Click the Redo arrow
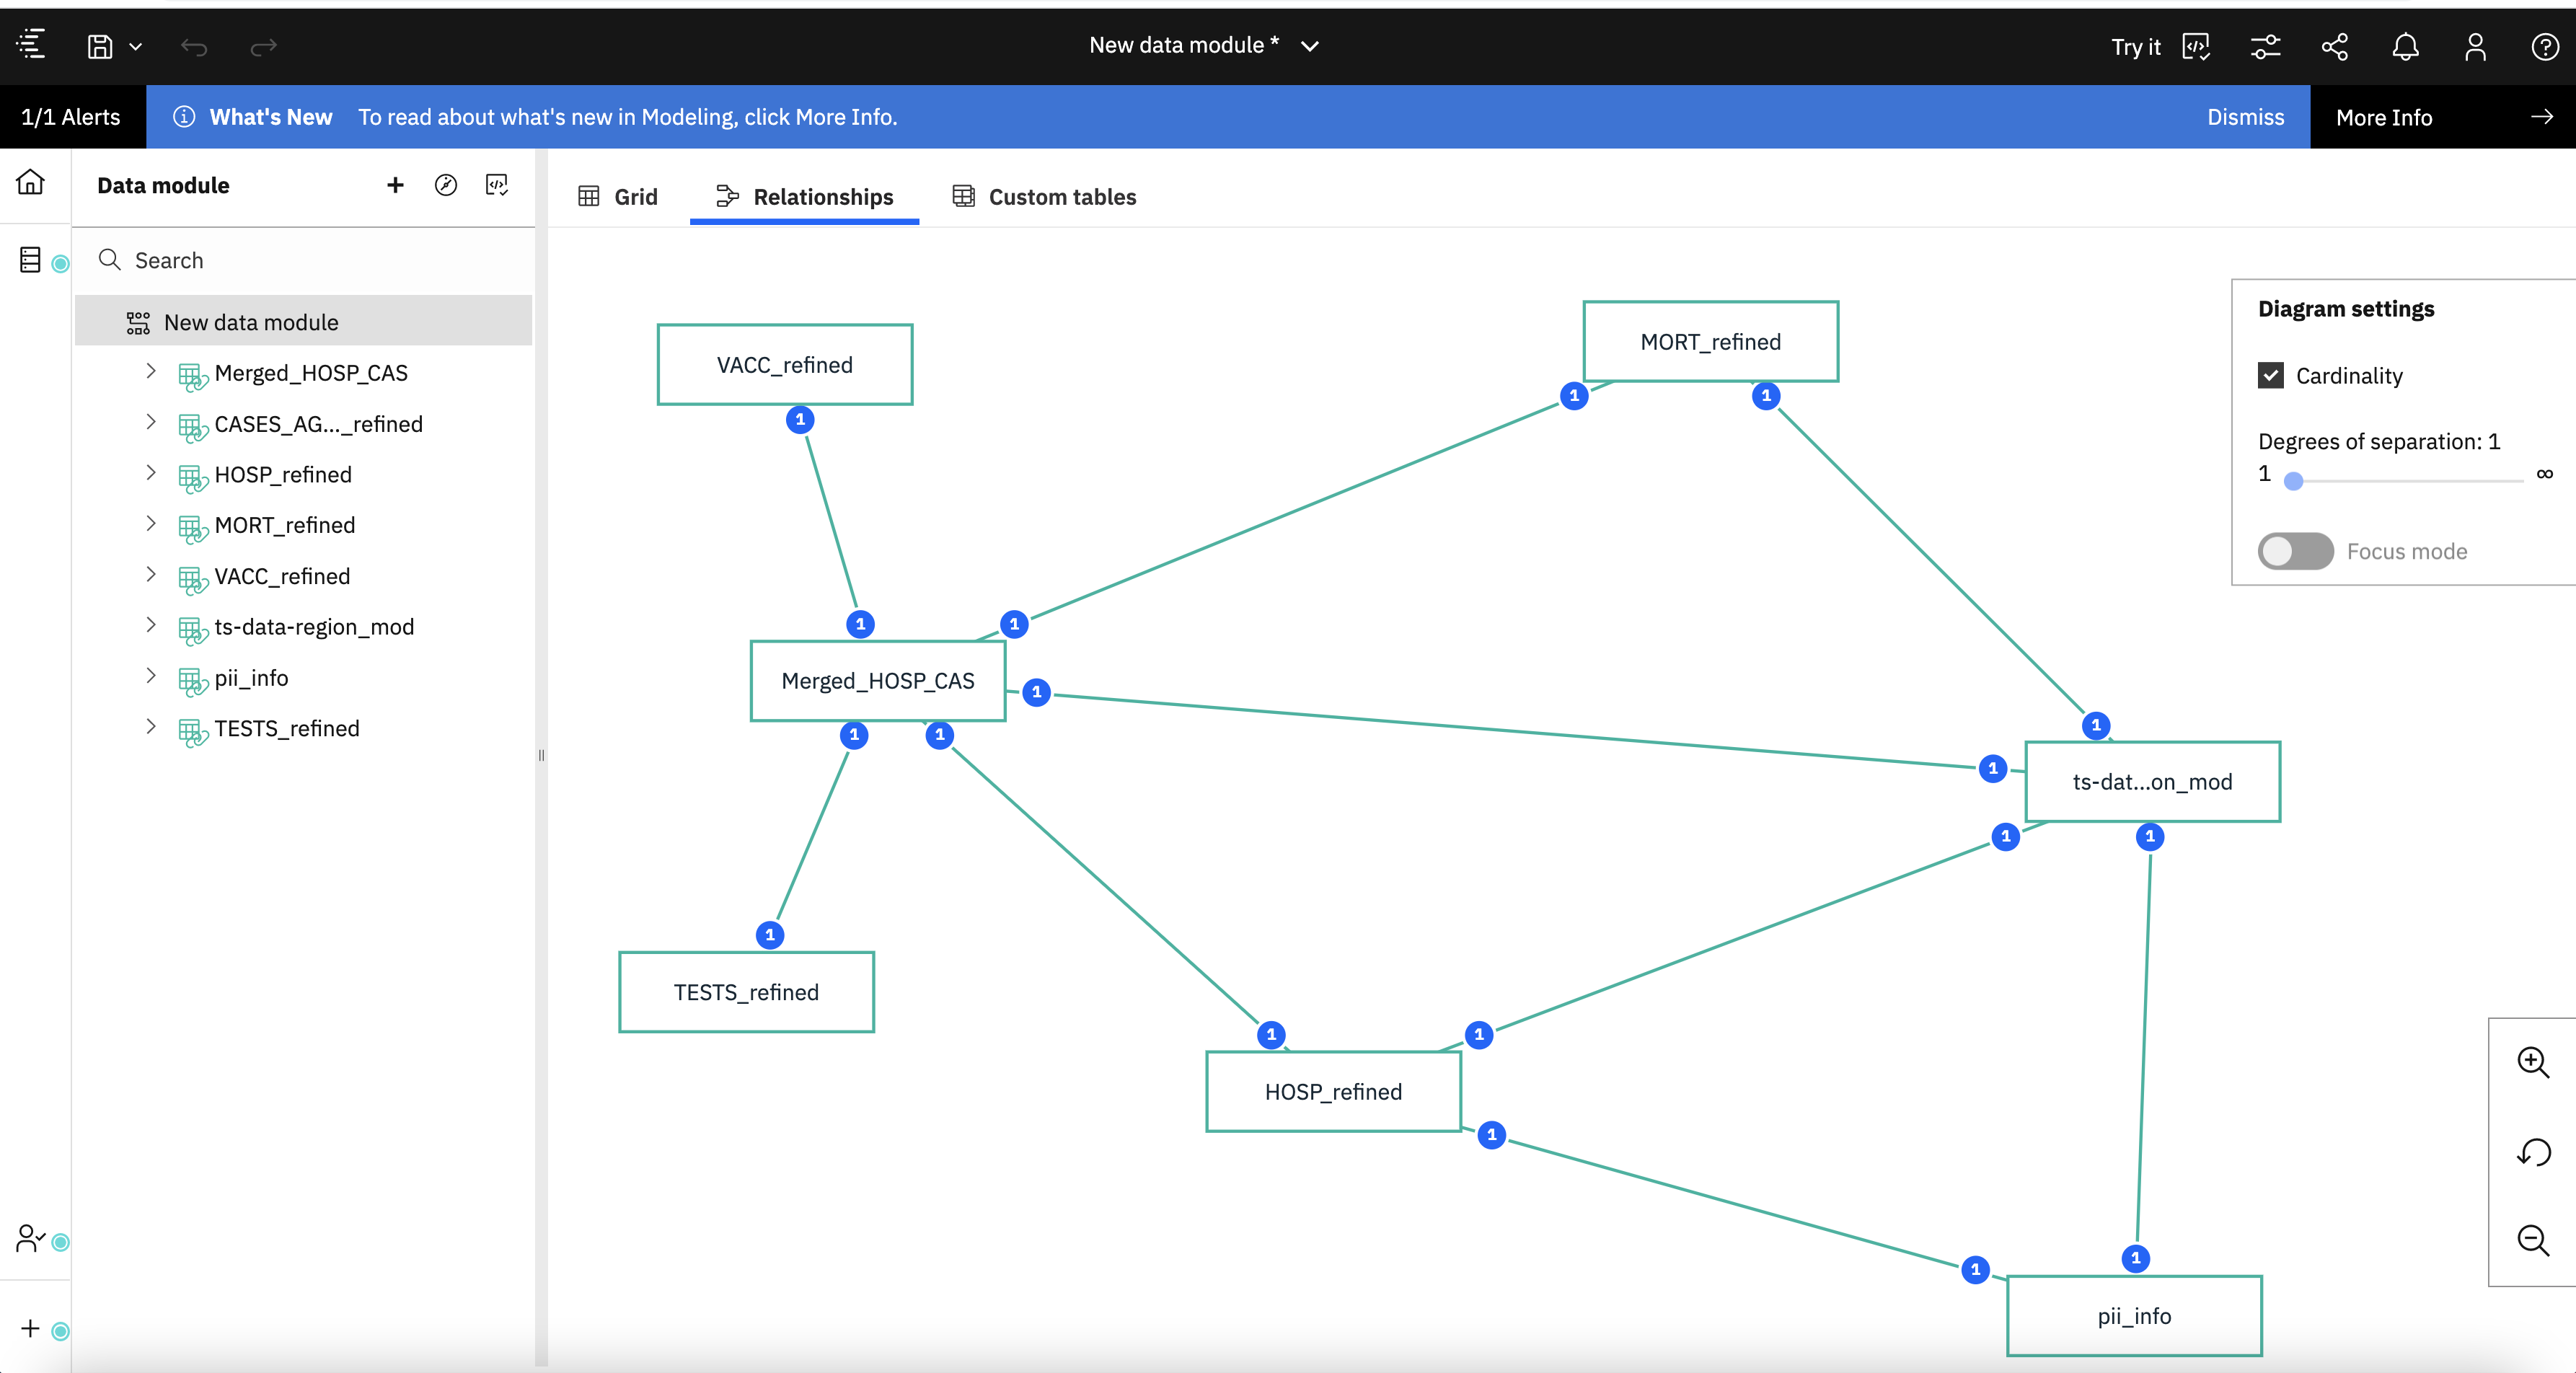This screenshot has width=2576, height=1373. pyautogui.click(x=263, y=46)
